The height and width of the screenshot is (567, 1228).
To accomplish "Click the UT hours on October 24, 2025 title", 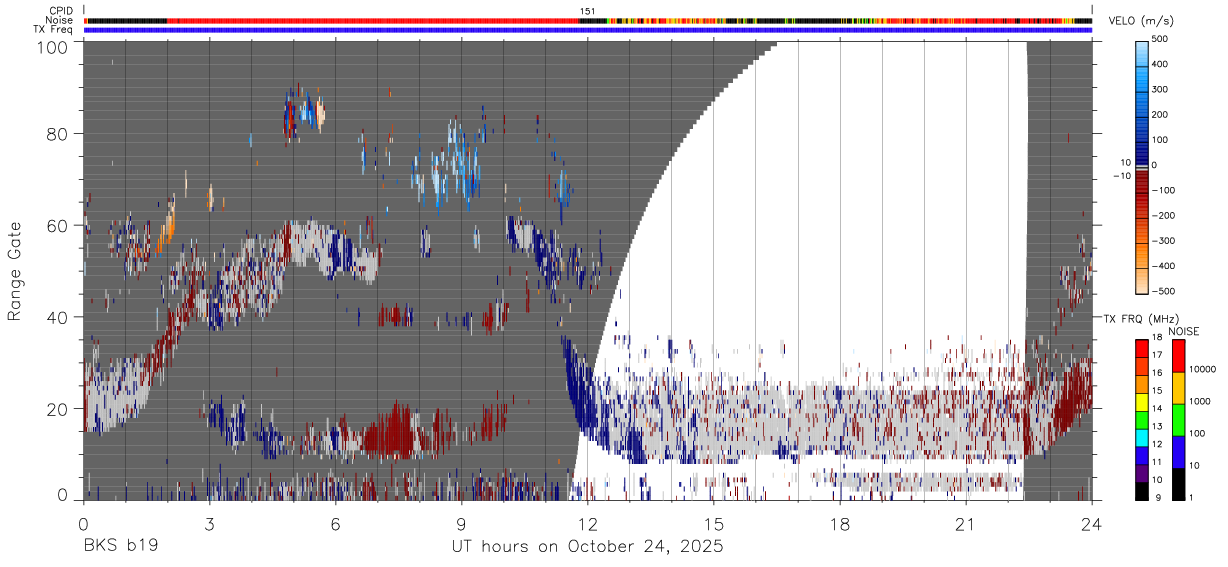I will [x=587, y=548].
